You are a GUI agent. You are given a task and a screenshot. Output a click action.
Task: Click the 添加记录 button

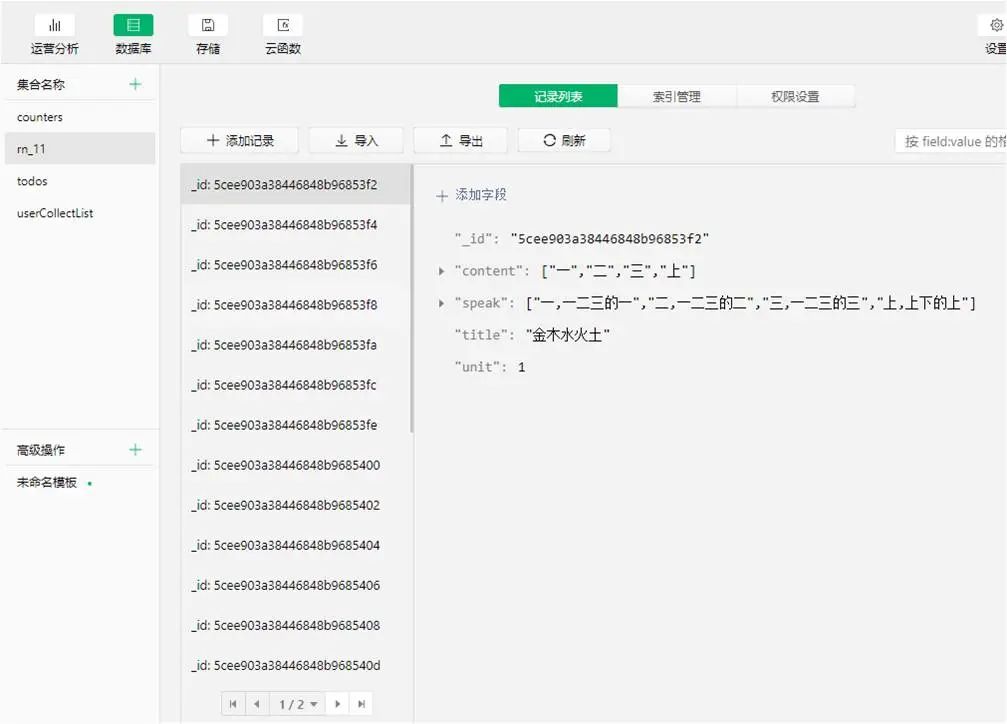[240, 141]
